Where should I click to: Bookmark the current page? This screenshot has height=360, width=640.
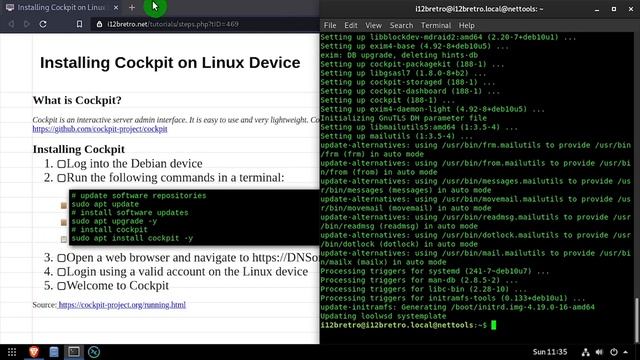[x=79, y=24]
